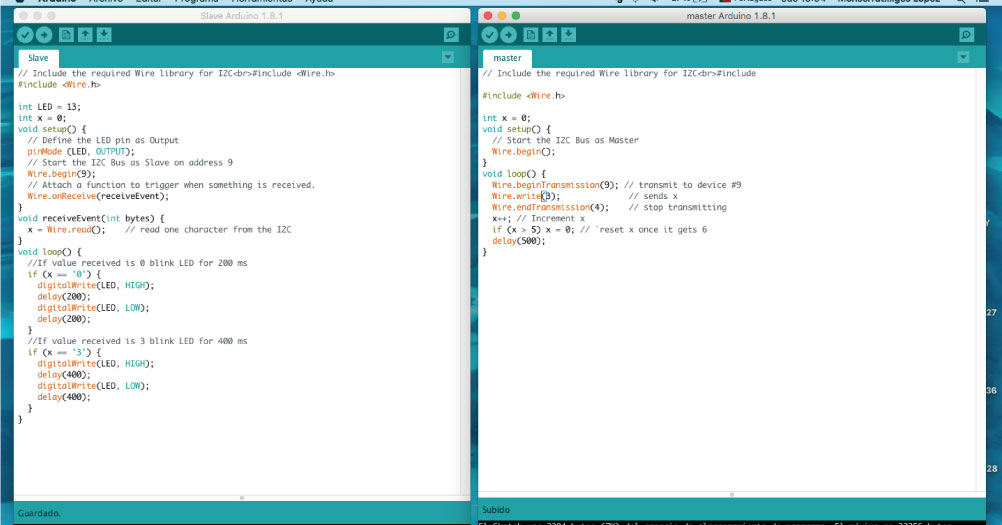Click the line 'x = Wire.read();'
Image resolution: width=1002 pixels, height=525 pixels.
coord(66,230)
